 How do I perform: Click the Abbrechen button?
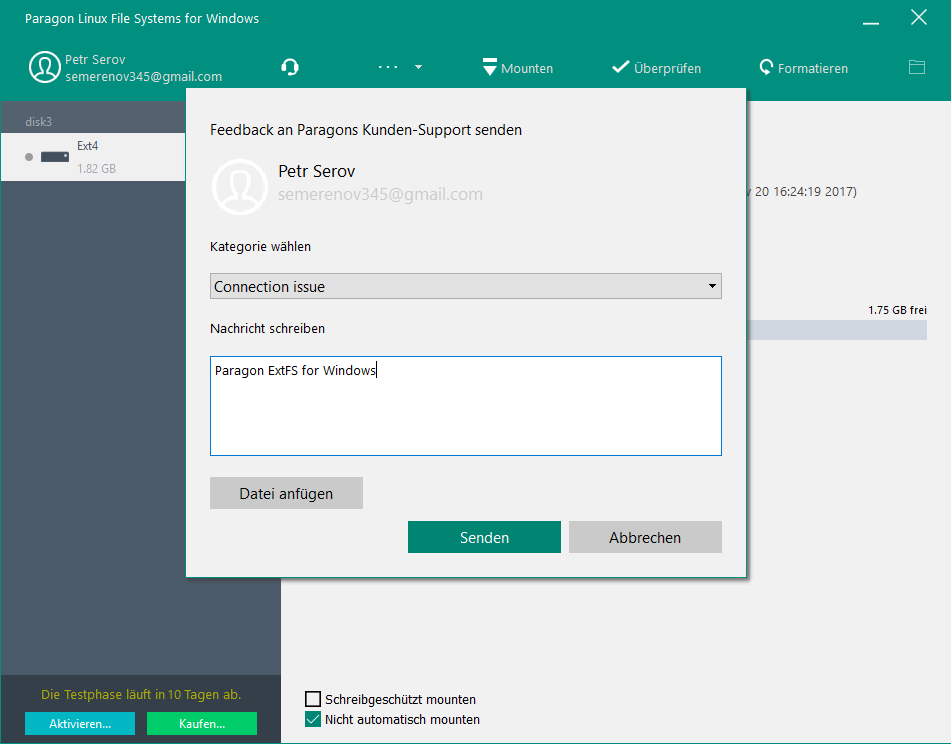tap(645, 537)
